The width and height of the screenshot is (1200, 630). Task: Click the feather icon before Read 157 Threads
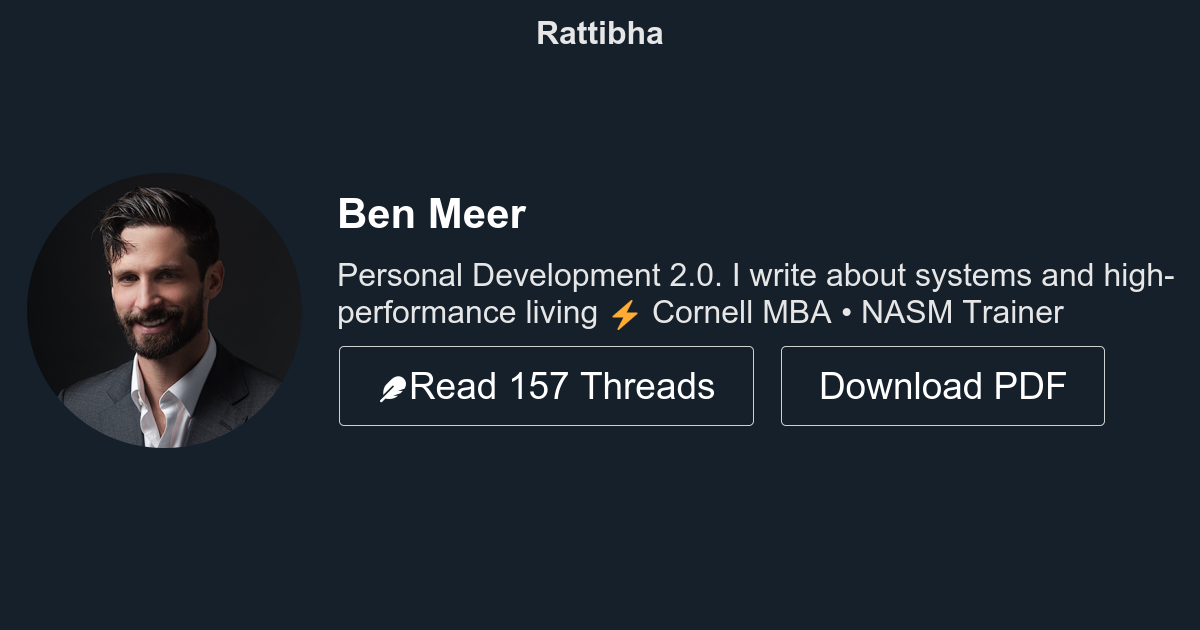(393, 388)
